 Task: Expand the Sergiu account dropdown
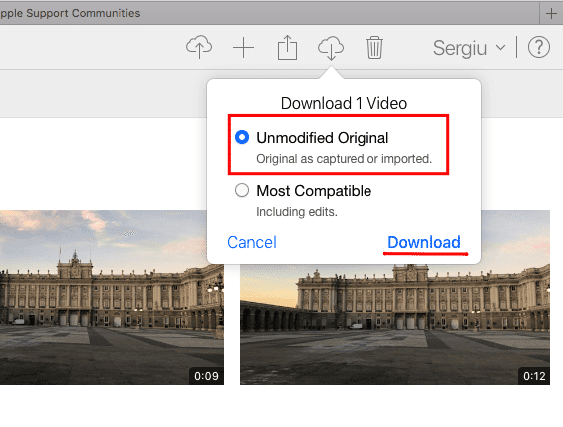pos(469,48)
